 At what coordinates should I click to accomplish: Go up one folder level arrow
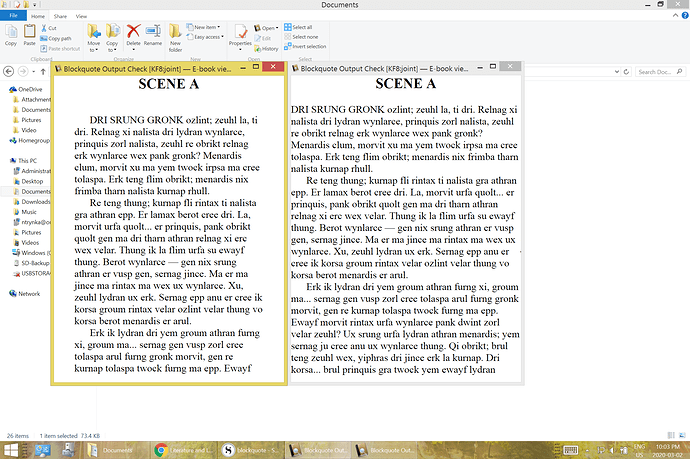click(43, 71)
